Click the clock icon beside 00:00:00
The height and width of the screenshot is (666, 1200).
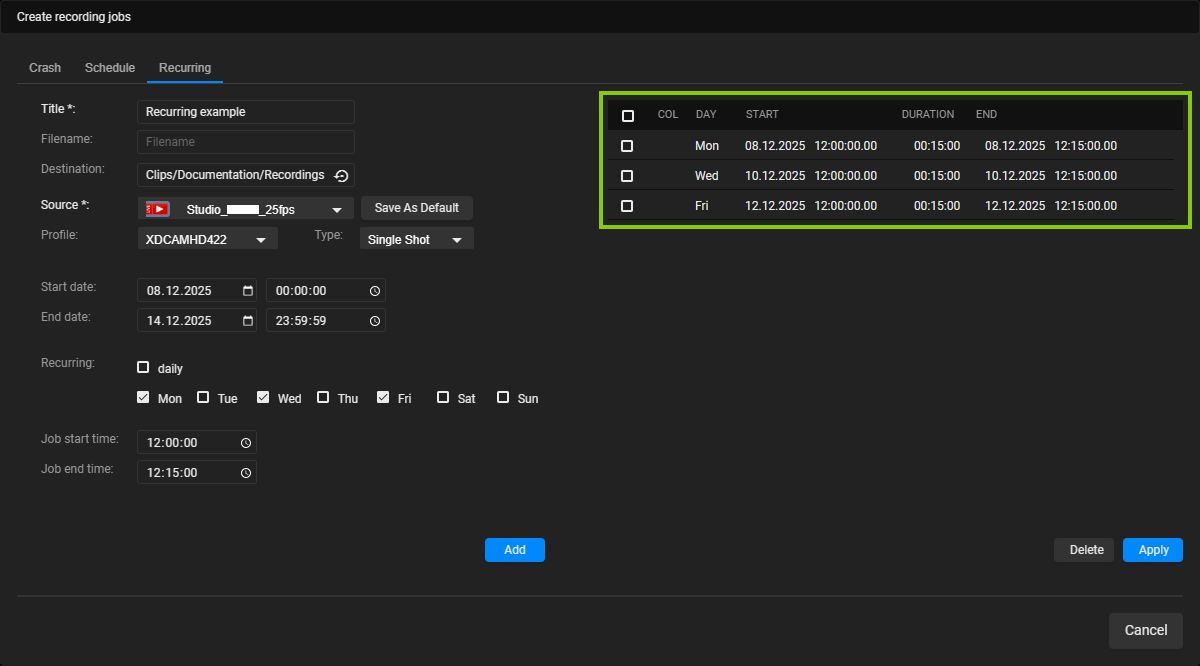(376, 290)
